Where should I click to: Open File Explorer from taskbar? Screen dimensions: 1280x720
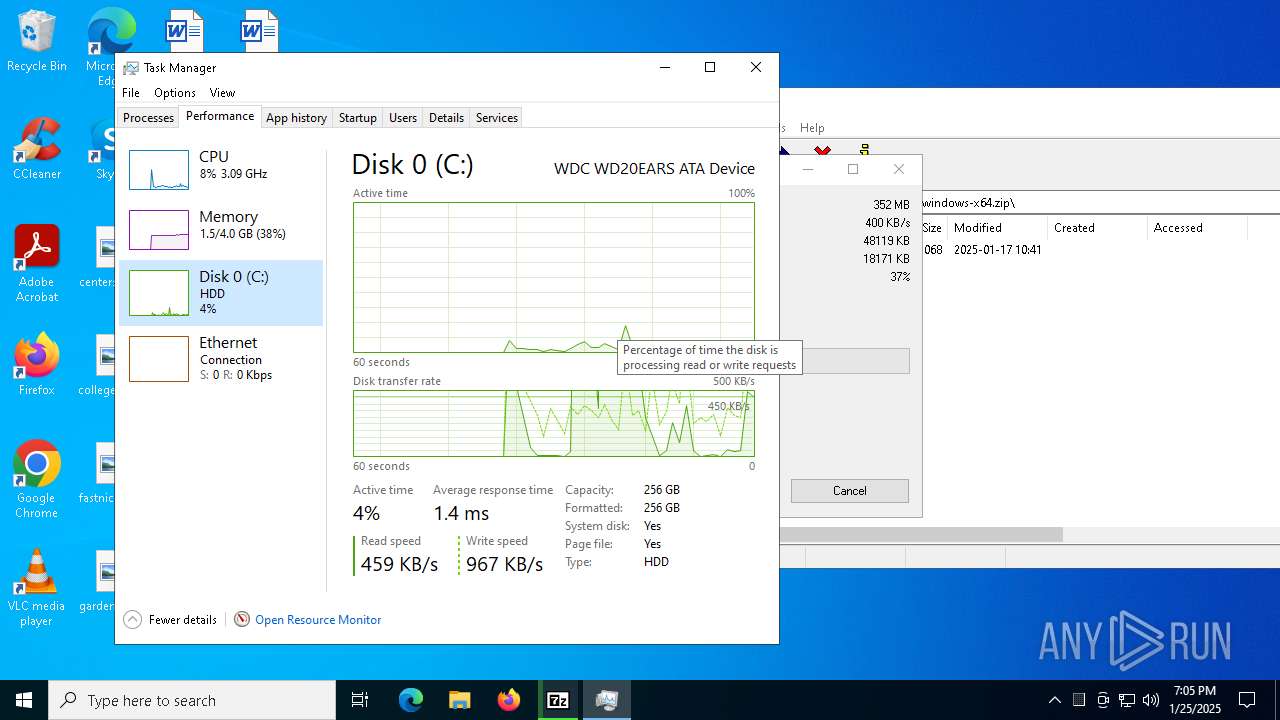coord(459,700)
